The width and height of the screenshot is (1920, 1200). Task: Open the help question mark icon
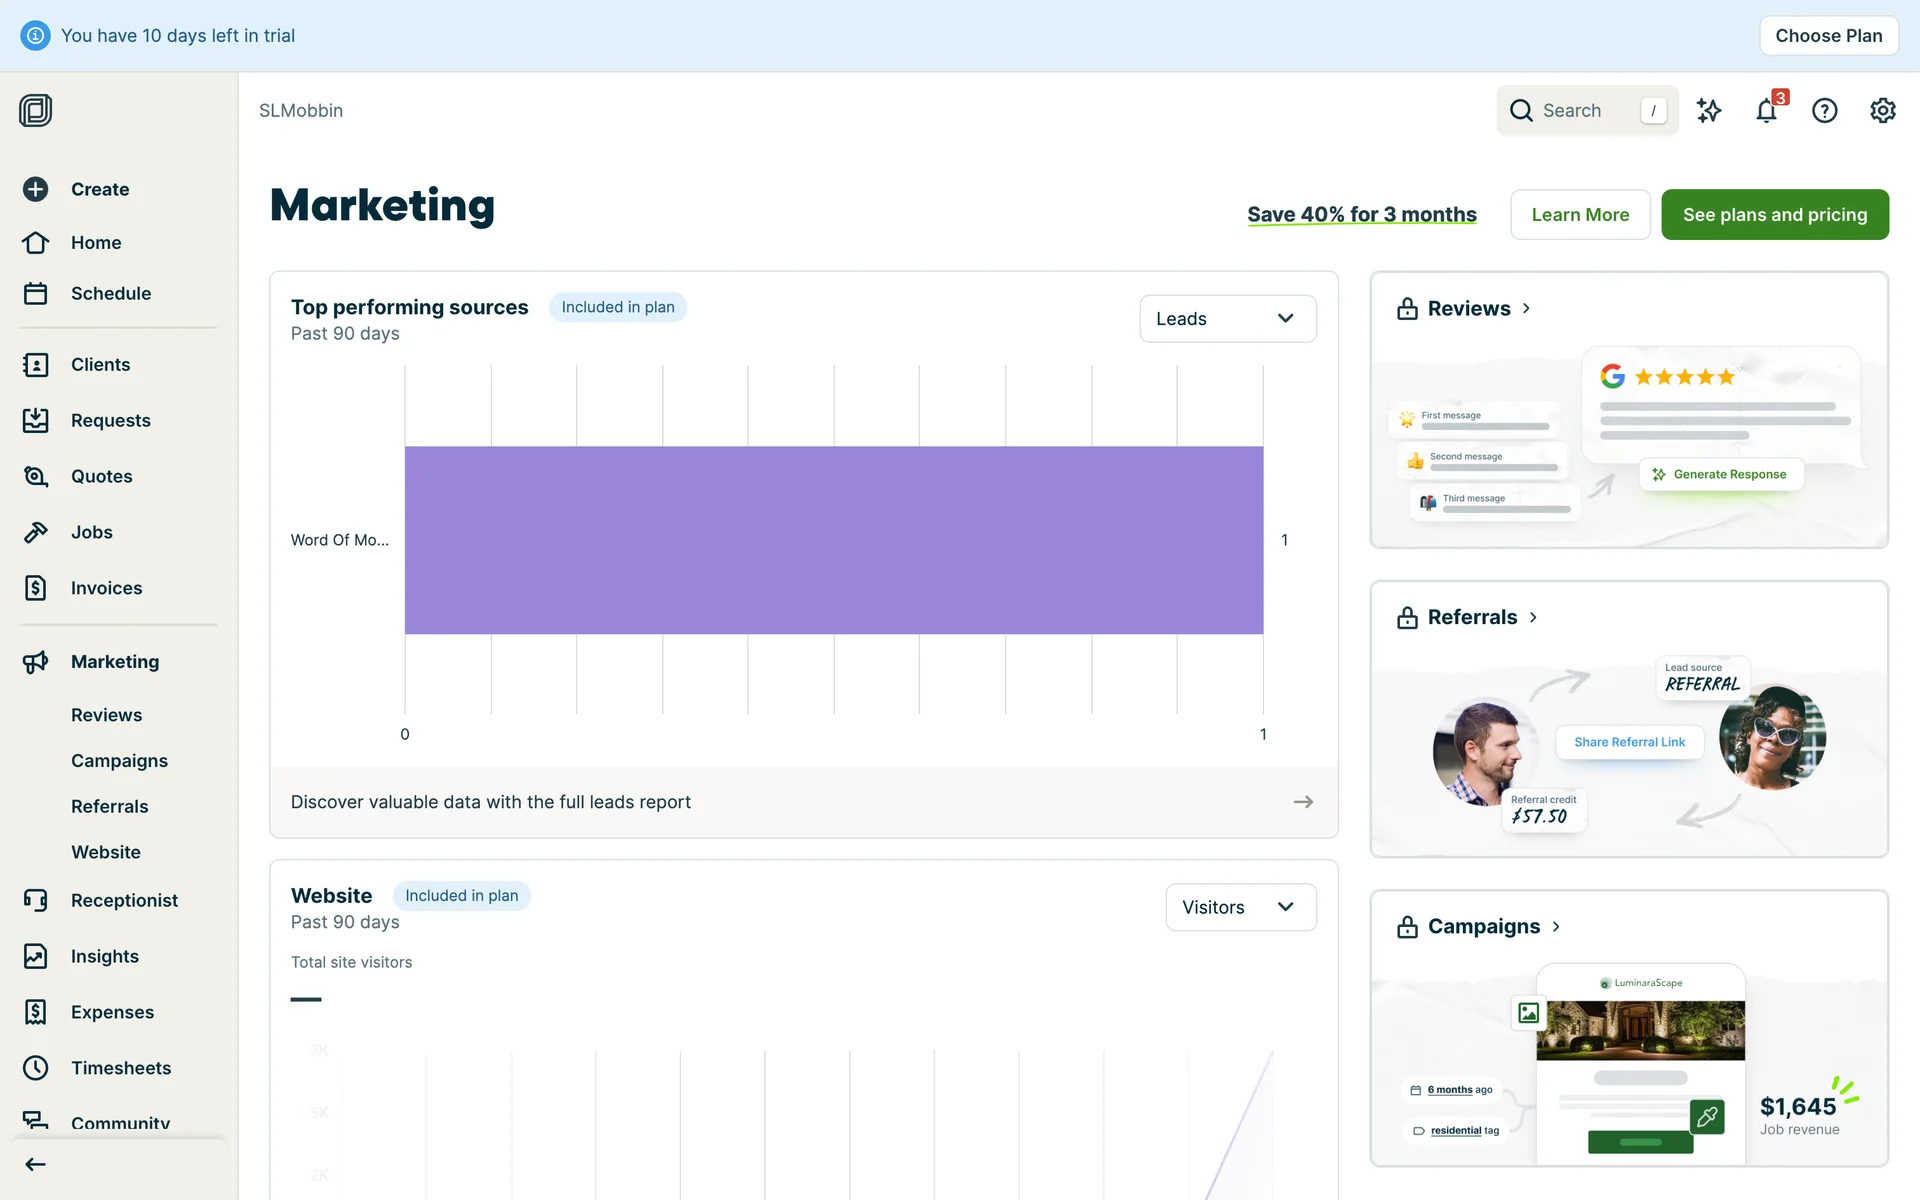click(x=1824, y=111)
